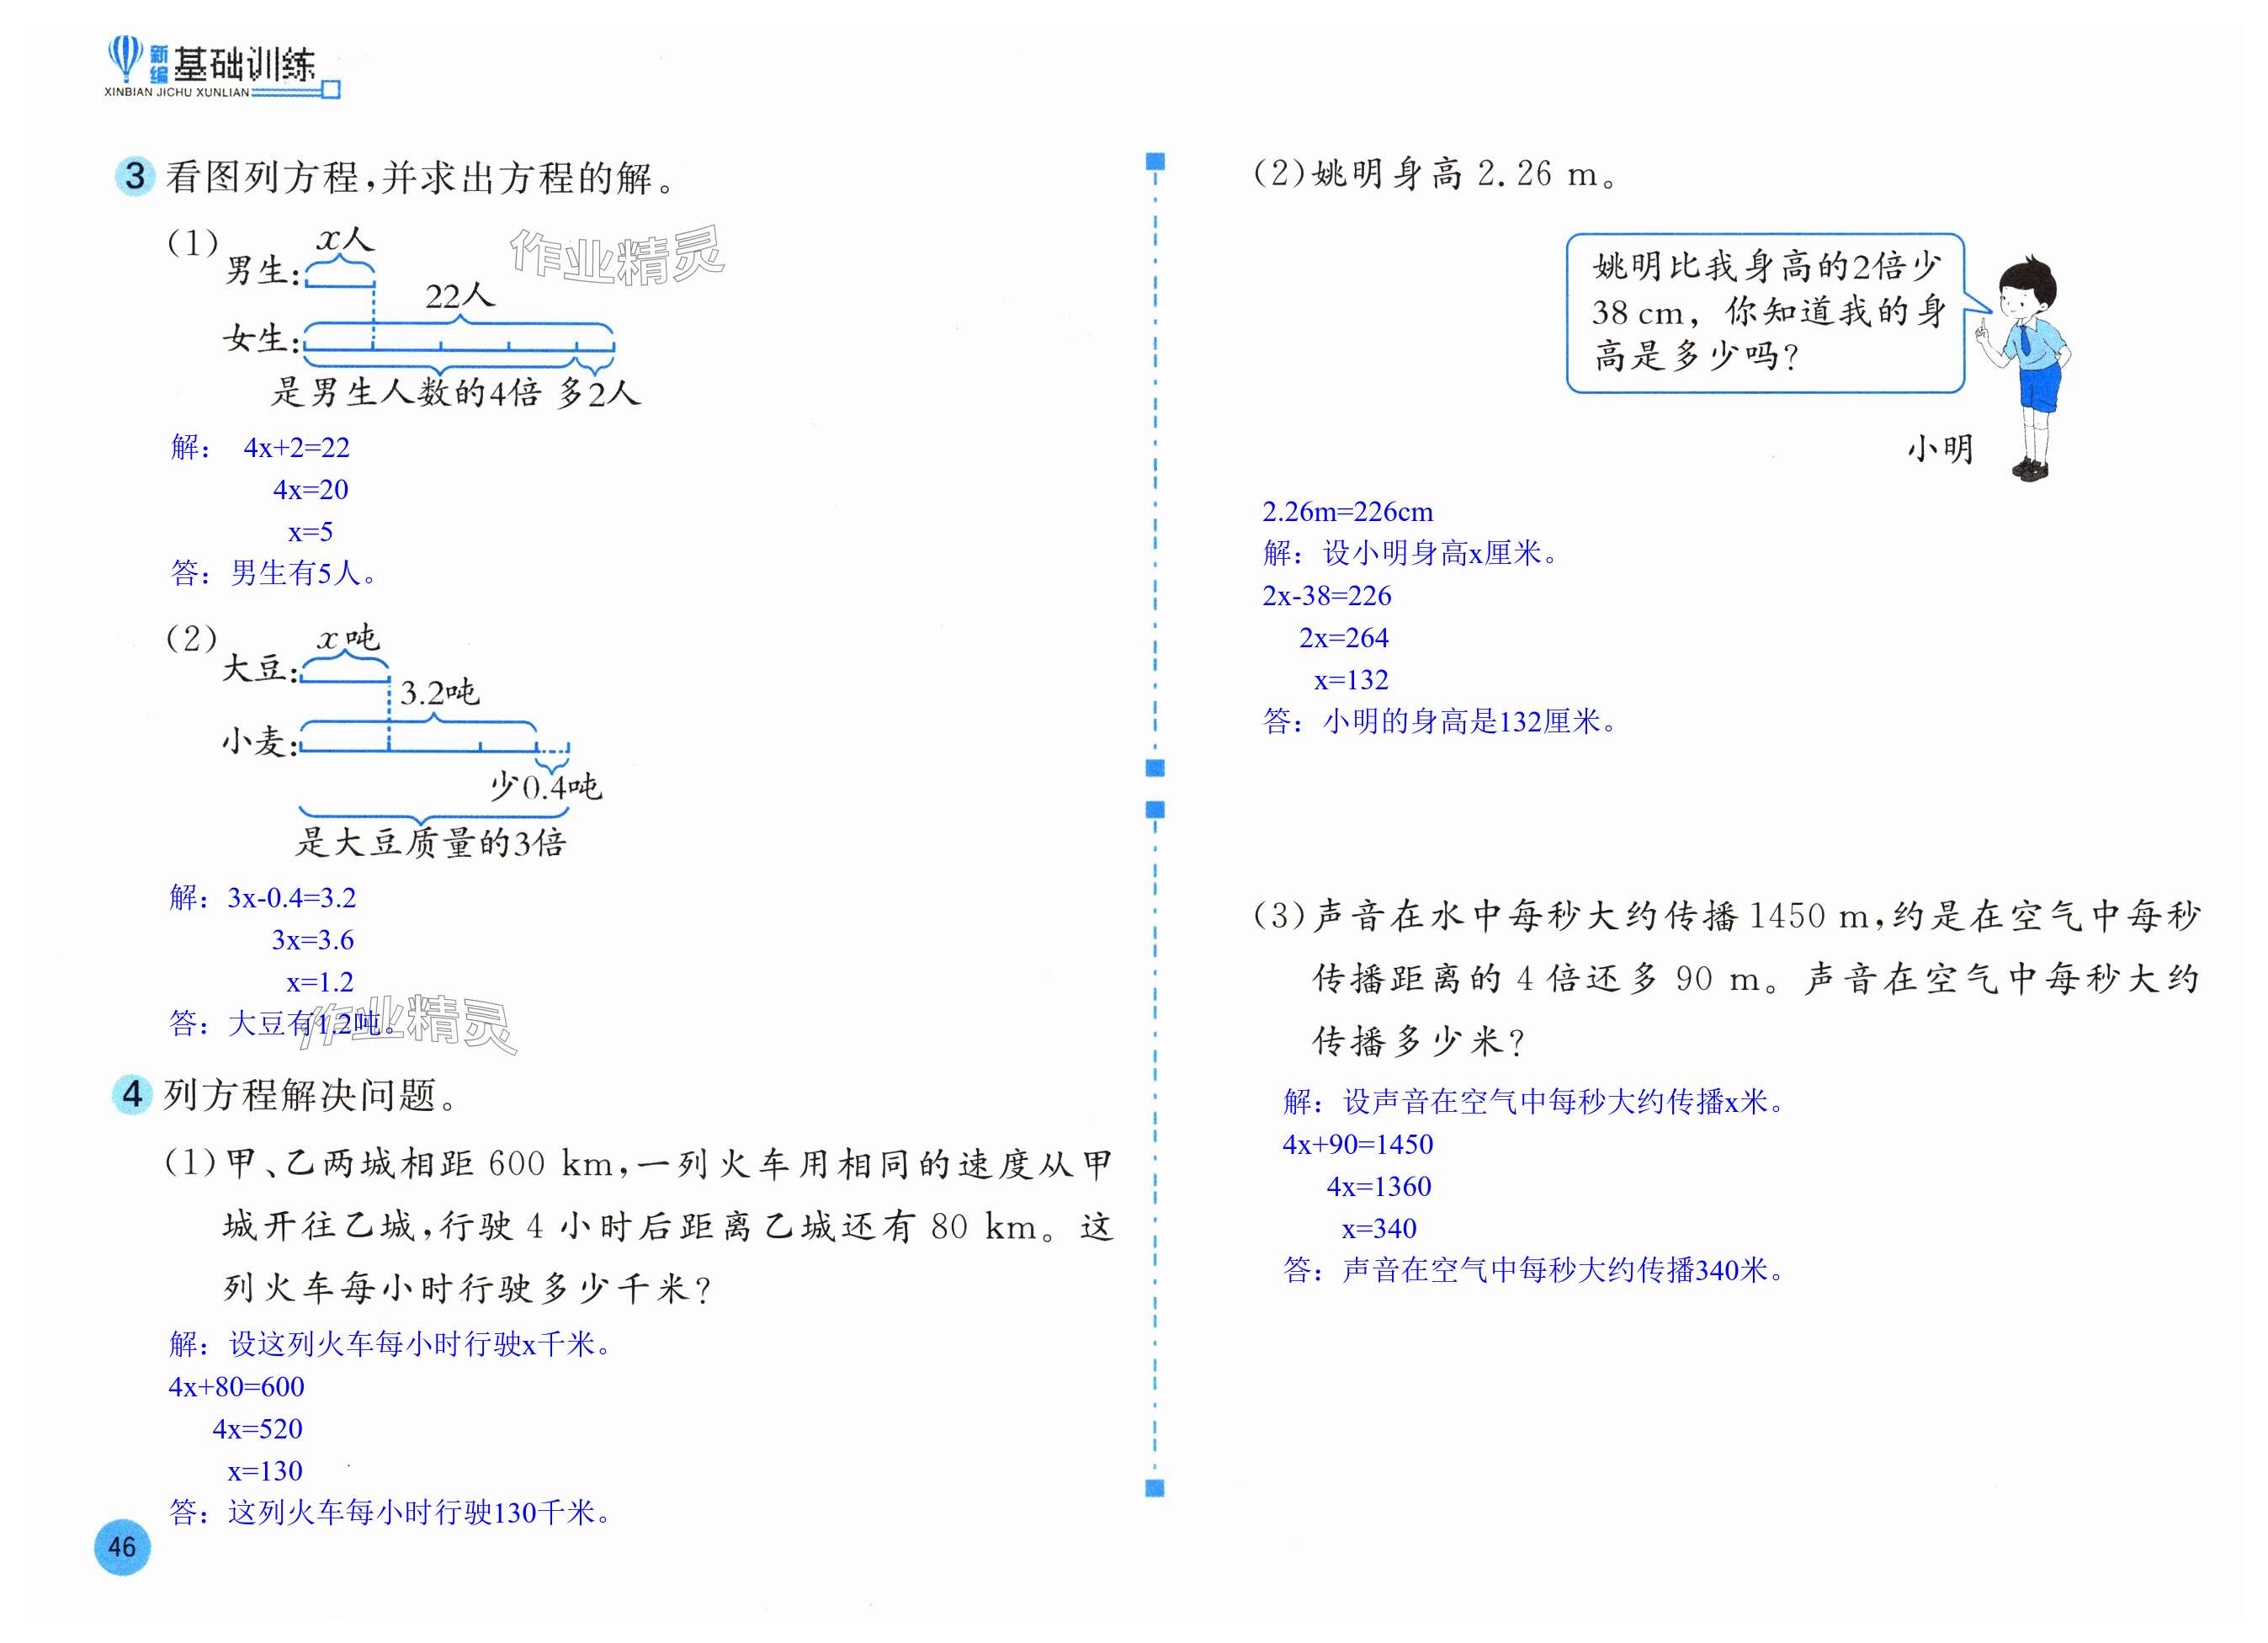Click the caption 是大豆质量的3倍
2268x1643 pixels.
[431, 842]
